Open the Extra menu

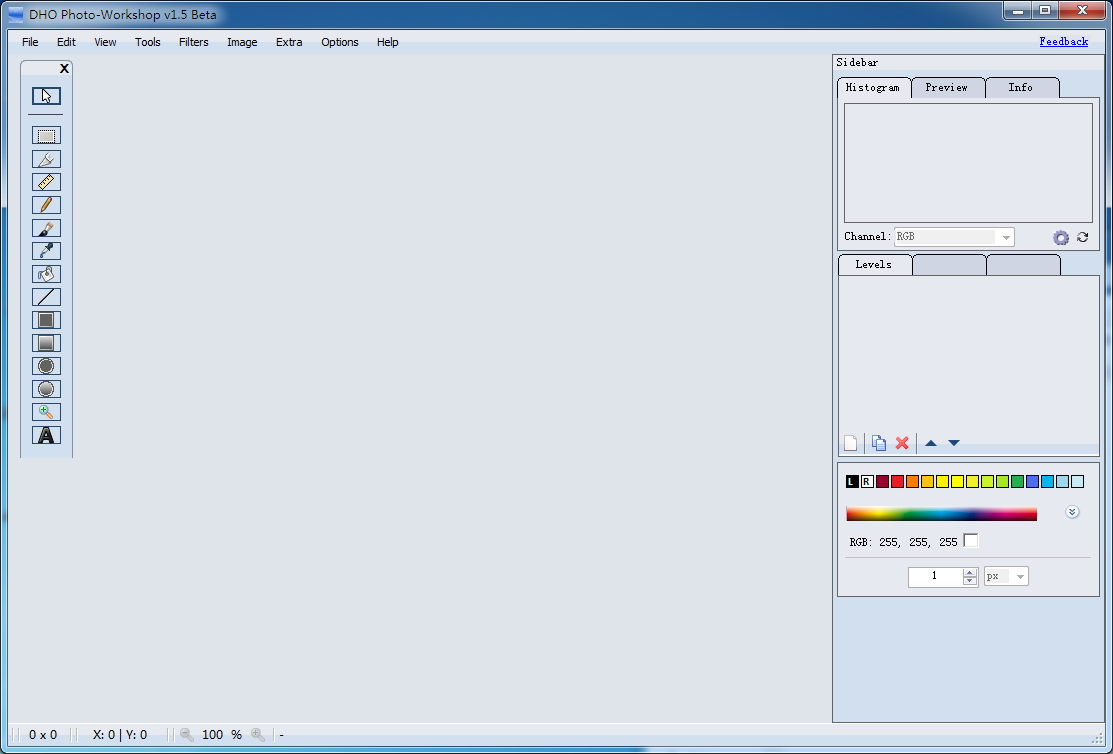(x=289, y=42)
